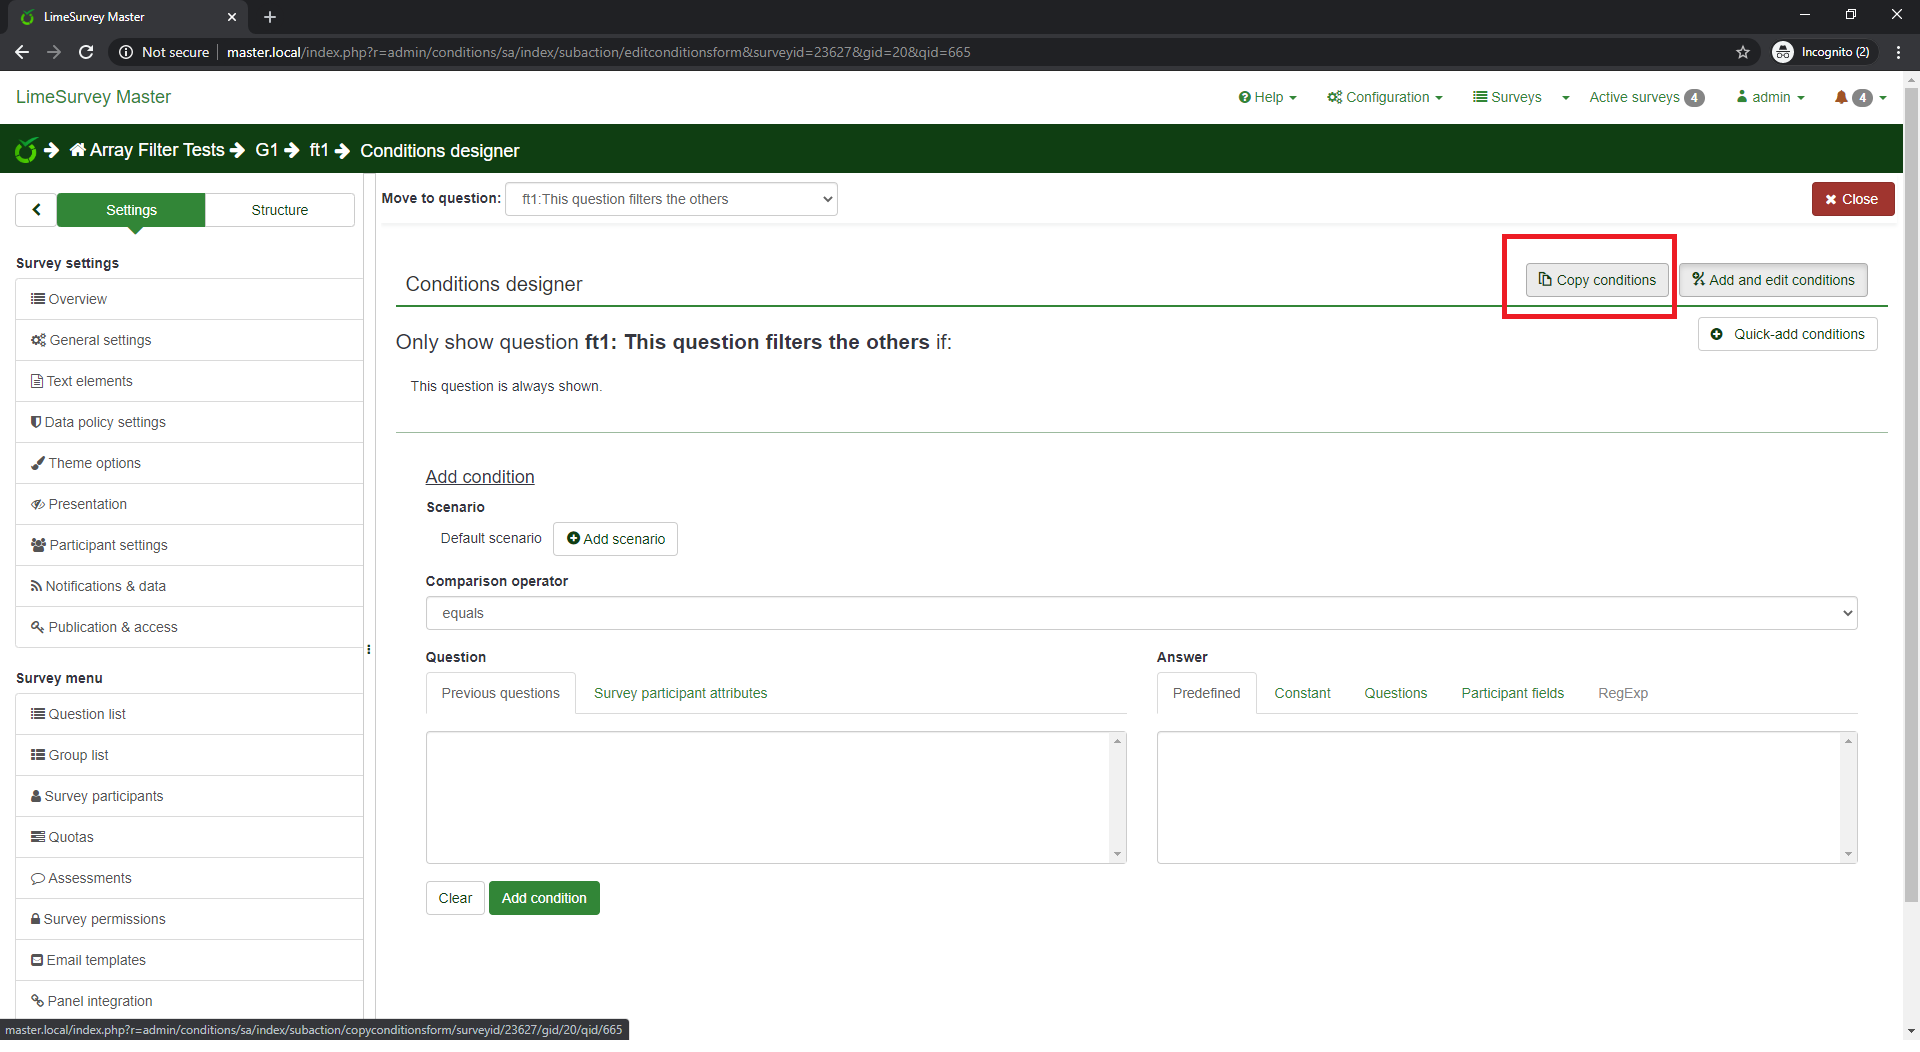Screen dimensions: 1920x1052
Task: Open the Configuration dropdown menu
Action: pyautogui.click(x=1385, y=97)
